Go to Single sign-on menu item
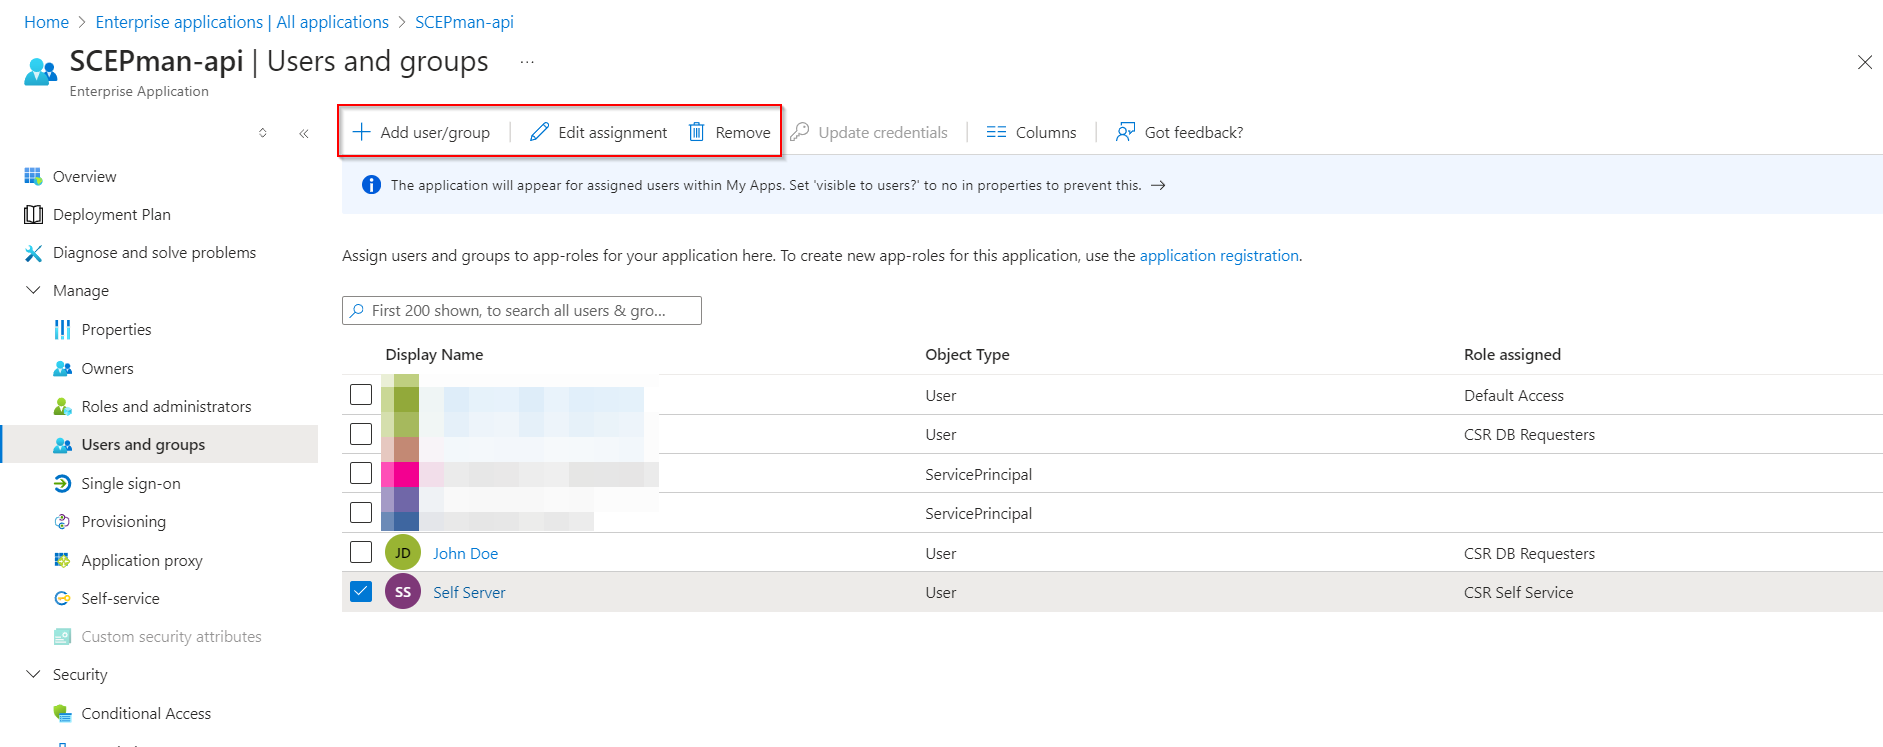The height and width of the screenshot is (747, 1883). click(x=131, y=484)
